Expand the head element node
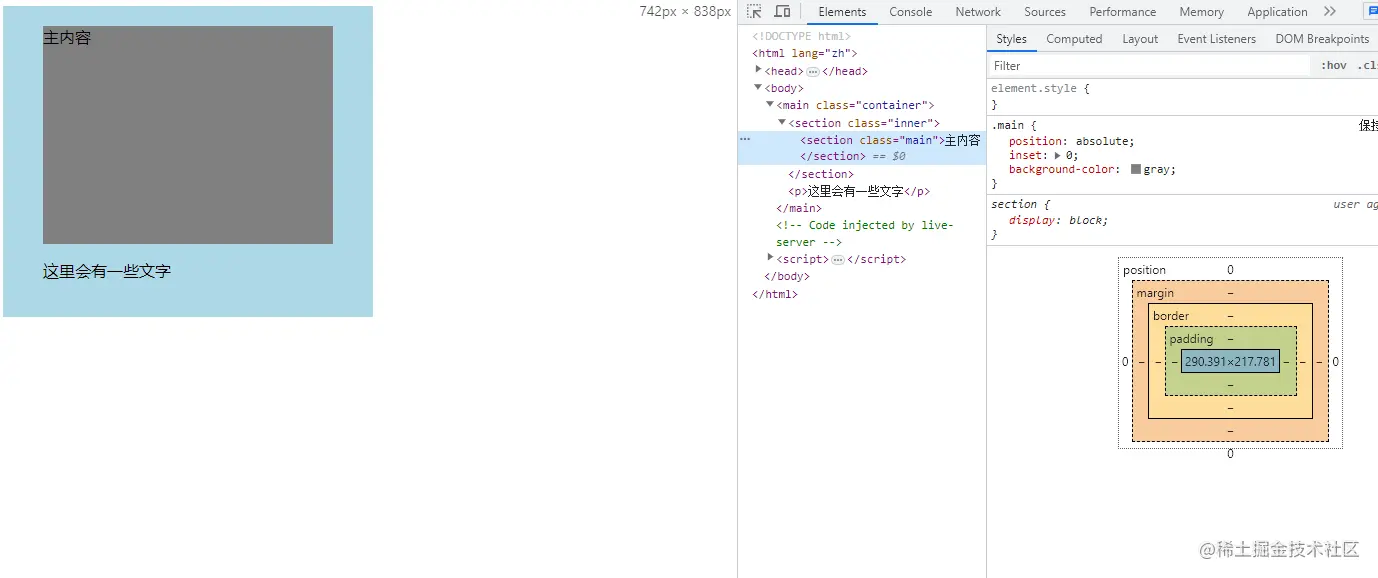 (x=759, y=70)
